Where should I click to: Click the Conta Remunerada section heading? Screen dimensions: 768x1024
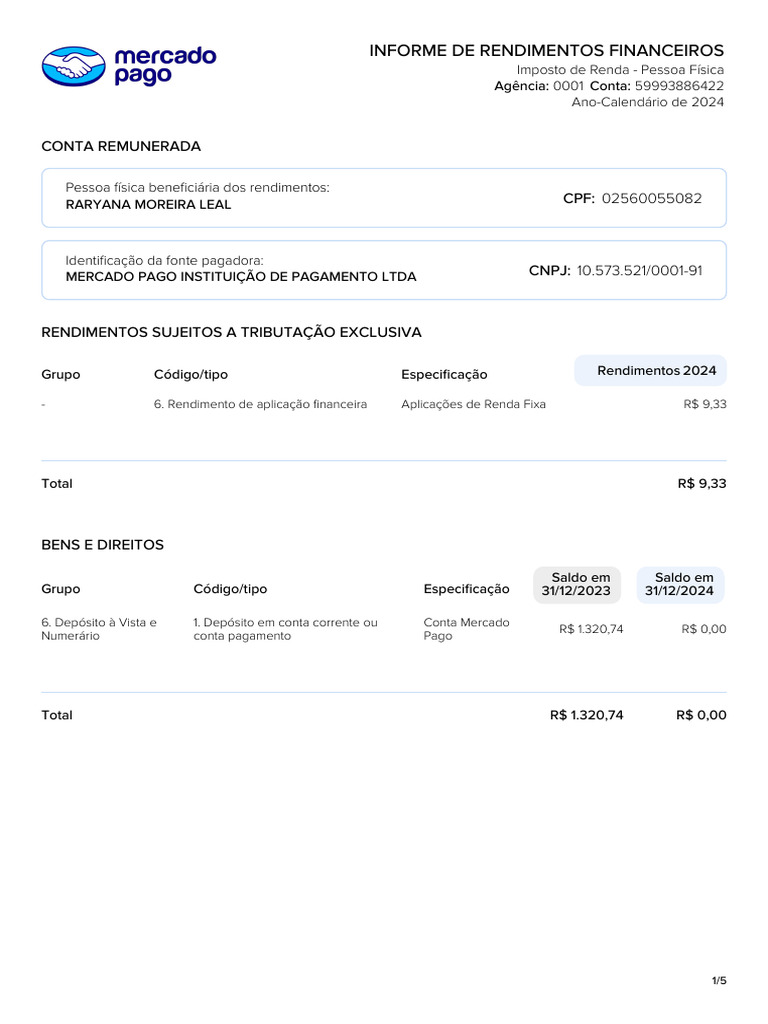(121, 146)
